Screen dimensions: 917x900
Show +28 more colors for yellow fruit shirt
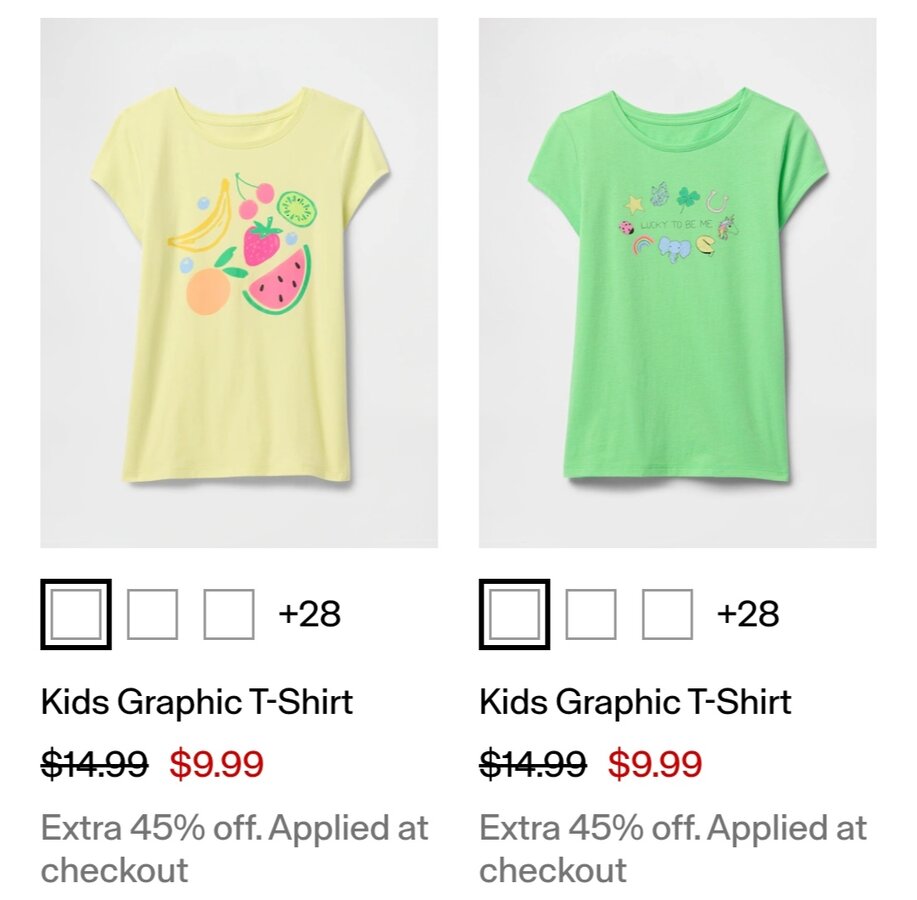tap(309, 614)
